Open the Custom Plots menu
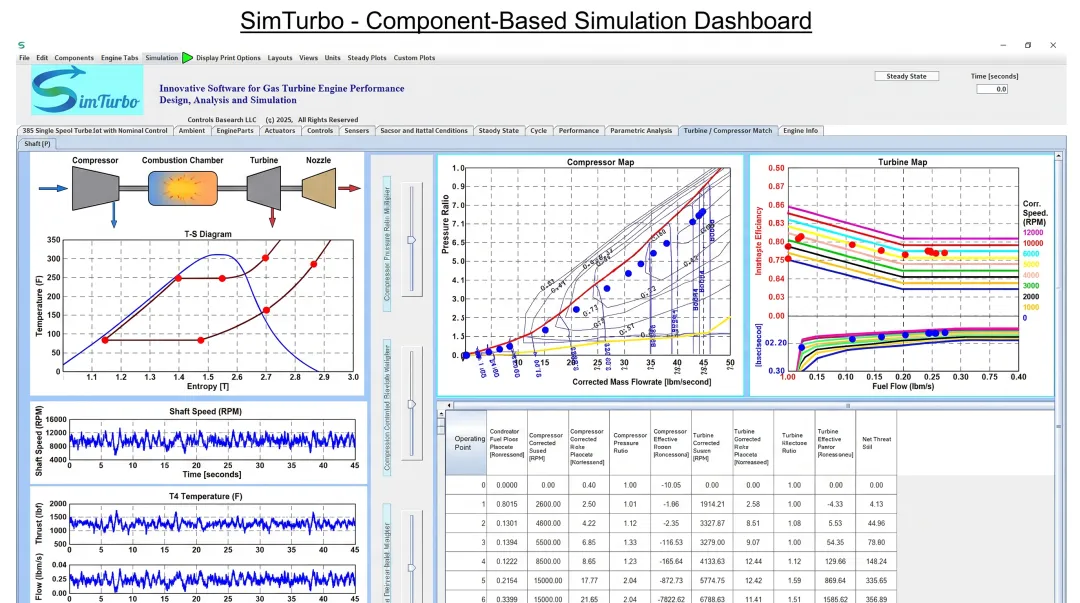Screen dimensions: 1080x603 (x=414, y=58)
